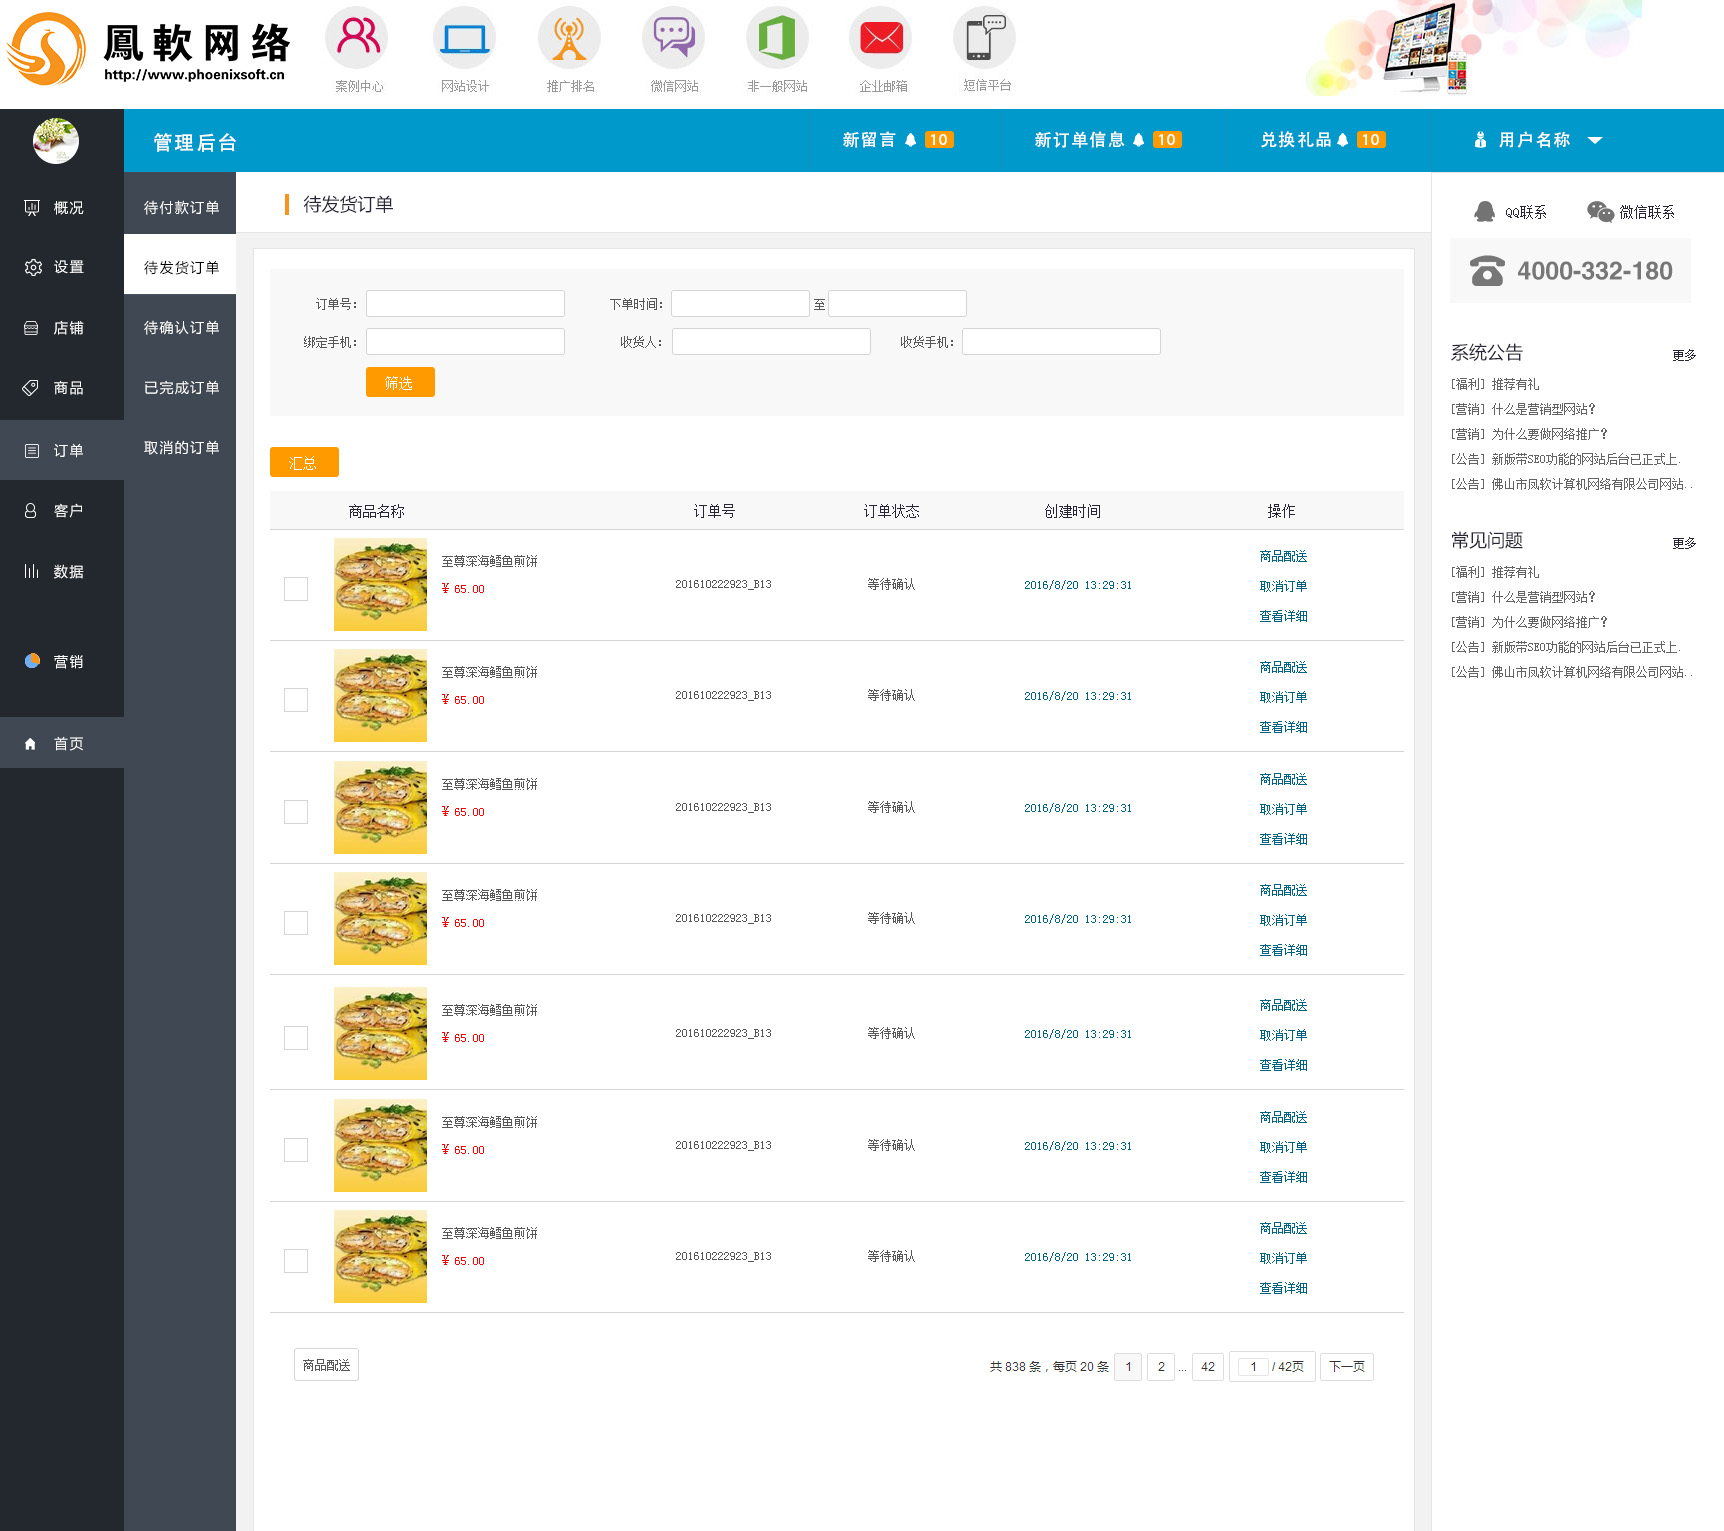Open the 案例中心 people icon
The image size is (1724, 1531).
[x=357, y=37]
